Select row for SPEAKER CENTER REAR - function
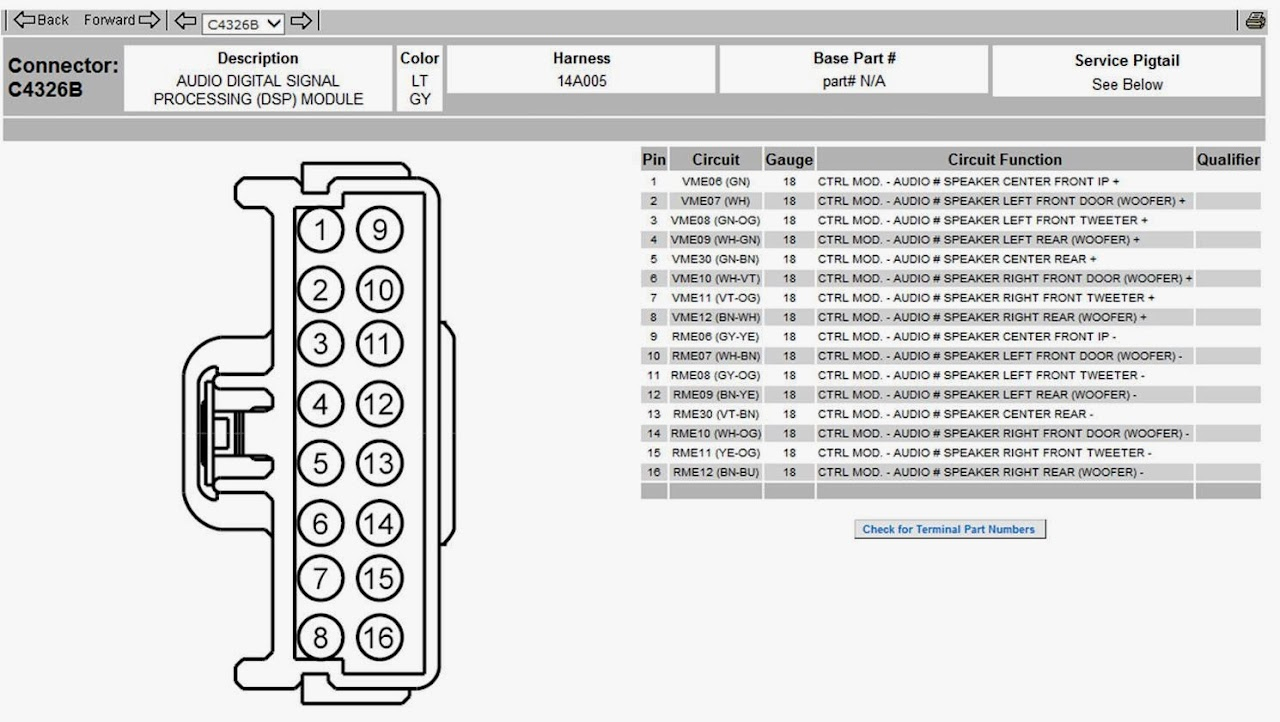Viewport: 1280px width, 722px height. [951, 414]
